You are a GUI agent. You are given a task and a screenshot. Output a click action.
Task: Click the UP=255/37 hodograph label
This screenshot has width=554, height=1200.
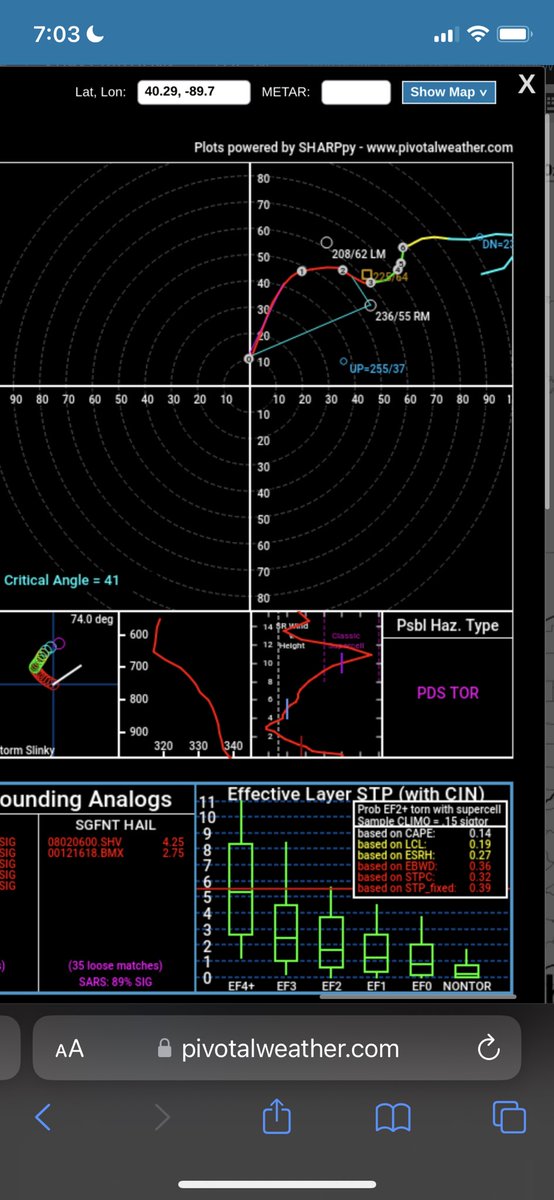point(376,369)
